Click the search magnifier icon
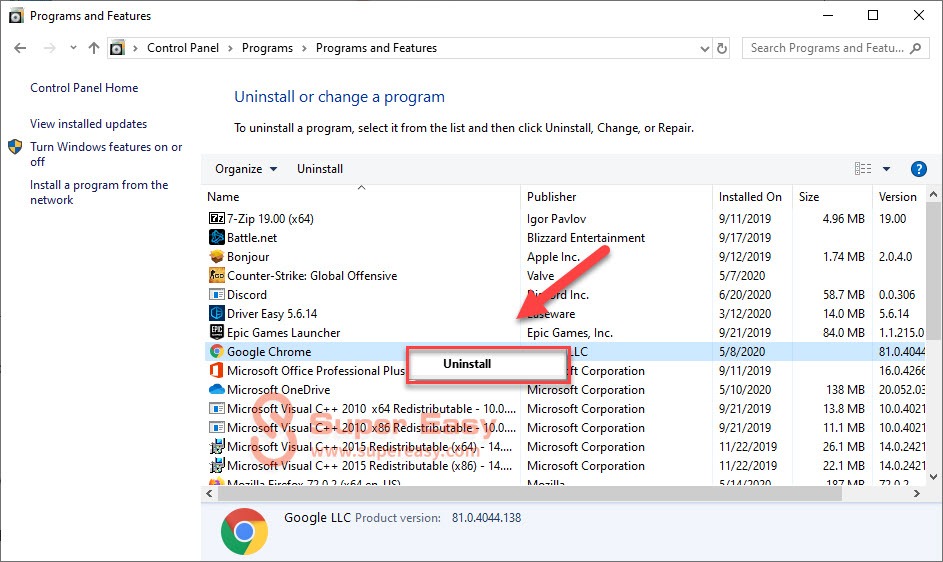 915,48
